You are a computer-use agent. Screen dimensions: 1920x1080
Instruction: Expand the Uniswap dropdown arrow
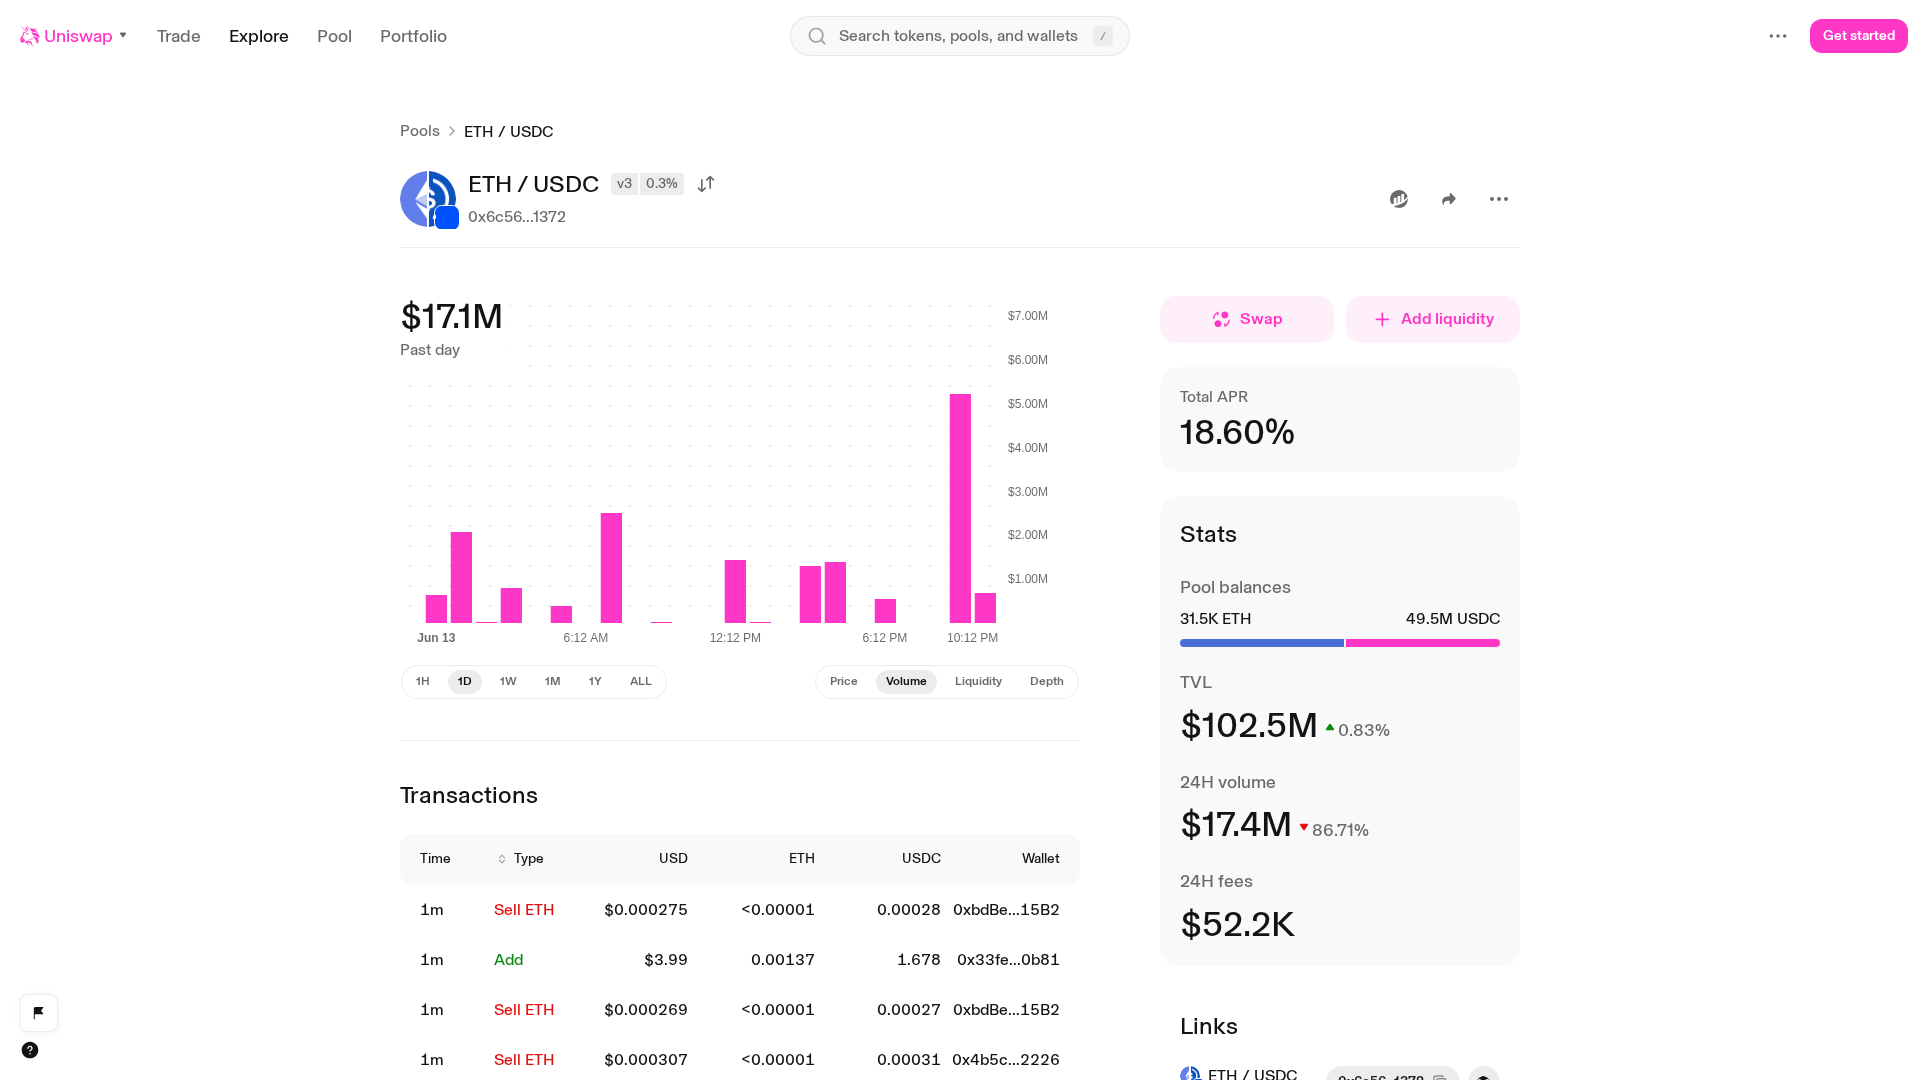[123, 36]
